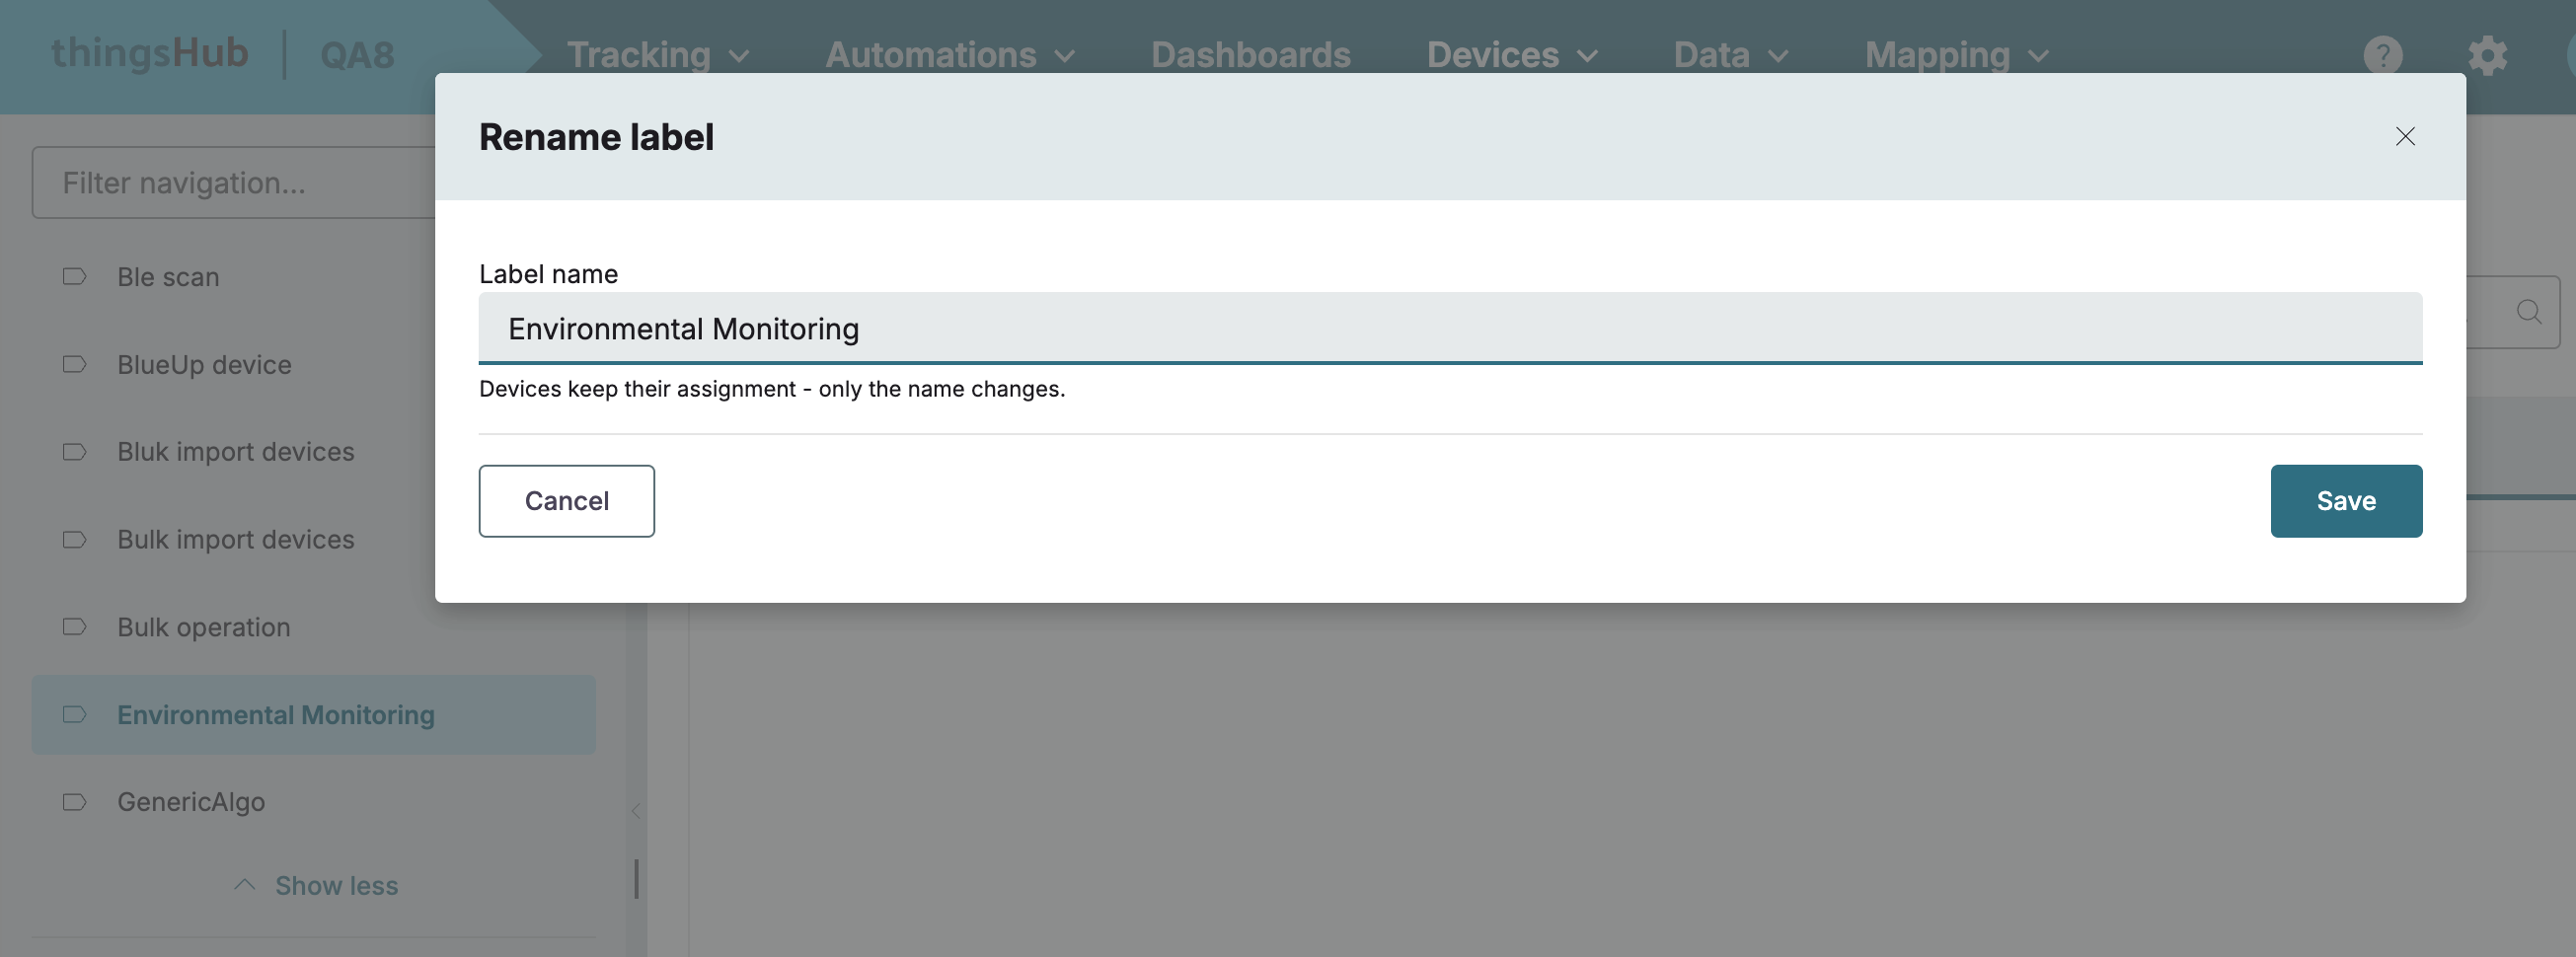Select the Ble scan label
Viewport: 2576px width, 957px height.
(x=168, y=277)
